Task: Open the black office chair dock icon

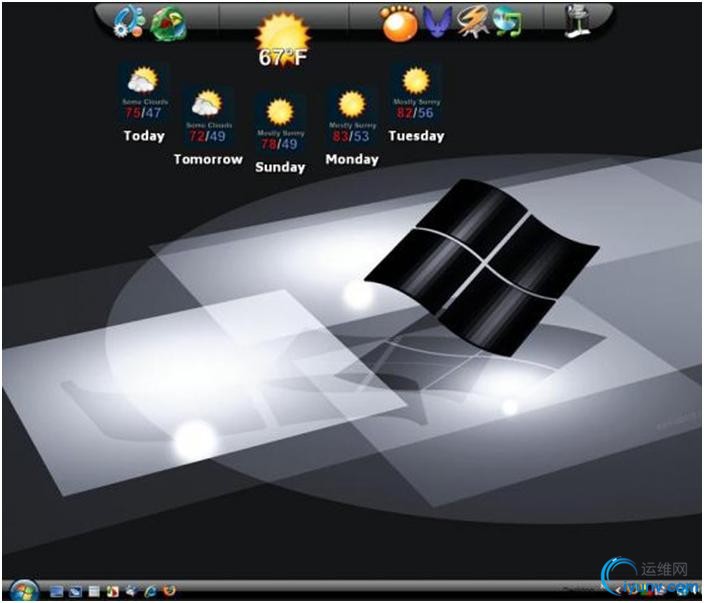Action: click(x=576, y=21)
